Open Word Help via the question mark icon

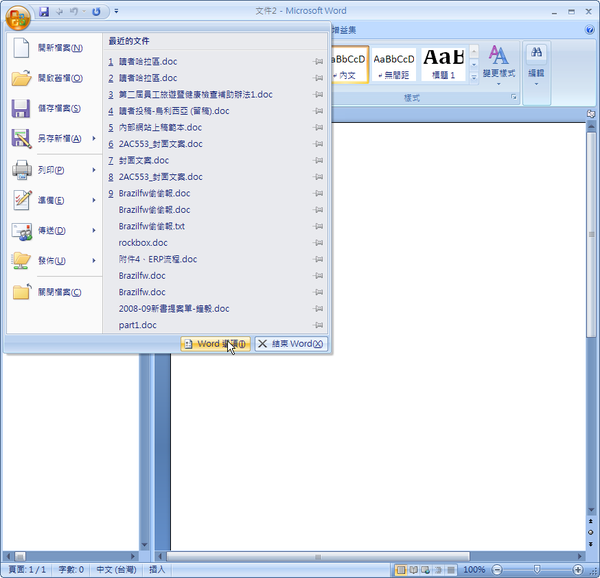point(590,30)
